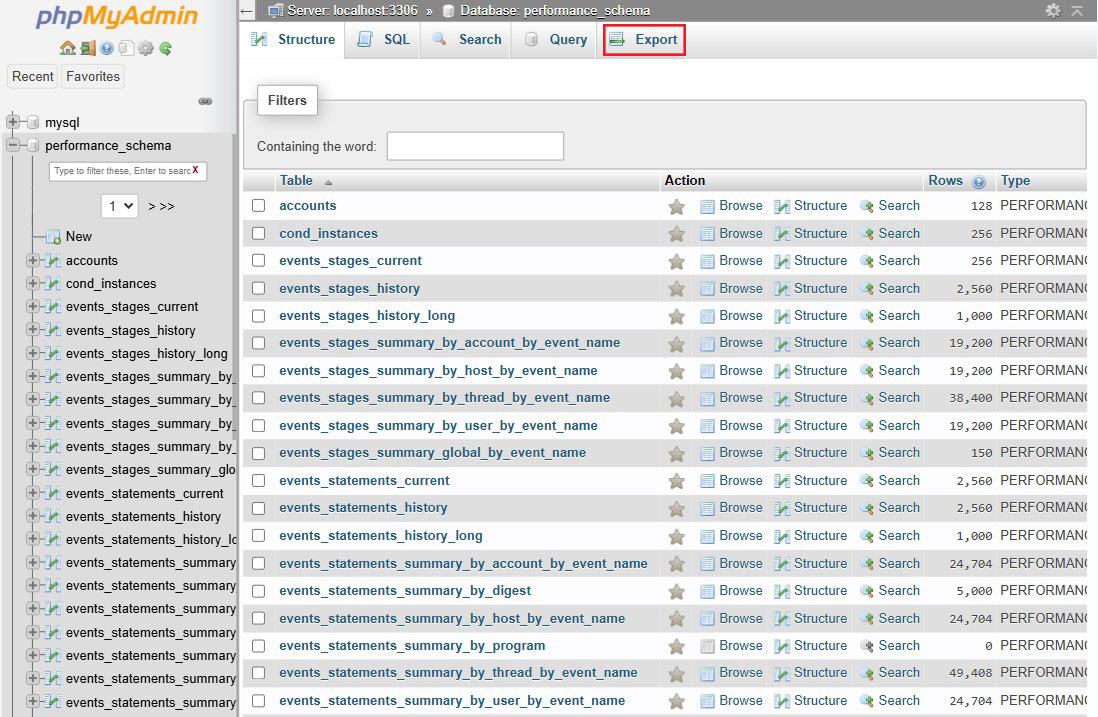Open navigation panel settings gear icon
Viewport: 1098px width, 717px height.
146,48
